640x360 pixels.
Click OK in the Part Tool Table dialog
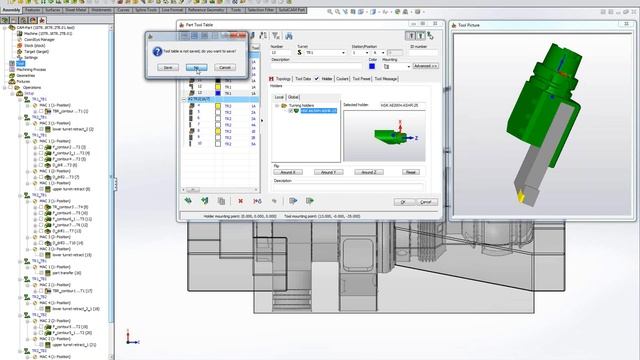(403, 202)
